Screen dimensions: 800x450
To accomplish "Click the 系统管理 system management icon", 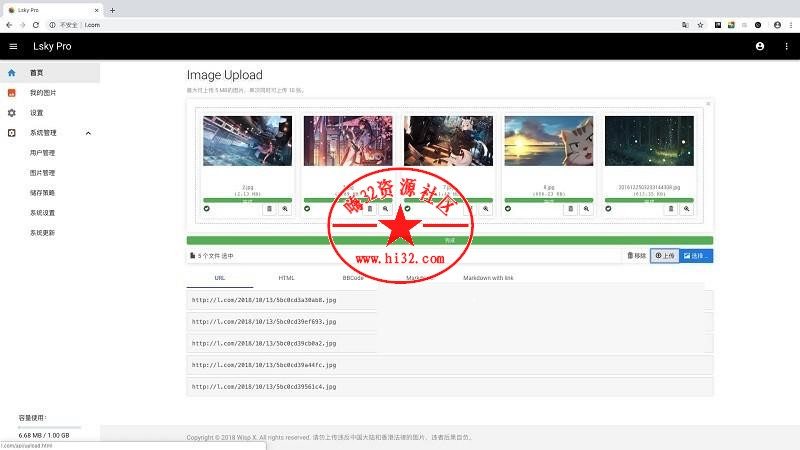I will point(12,133).
